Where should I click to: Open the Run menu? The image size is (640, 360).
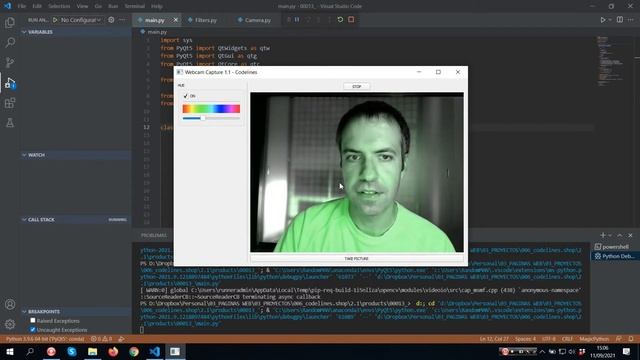click(x=113, y=6)
